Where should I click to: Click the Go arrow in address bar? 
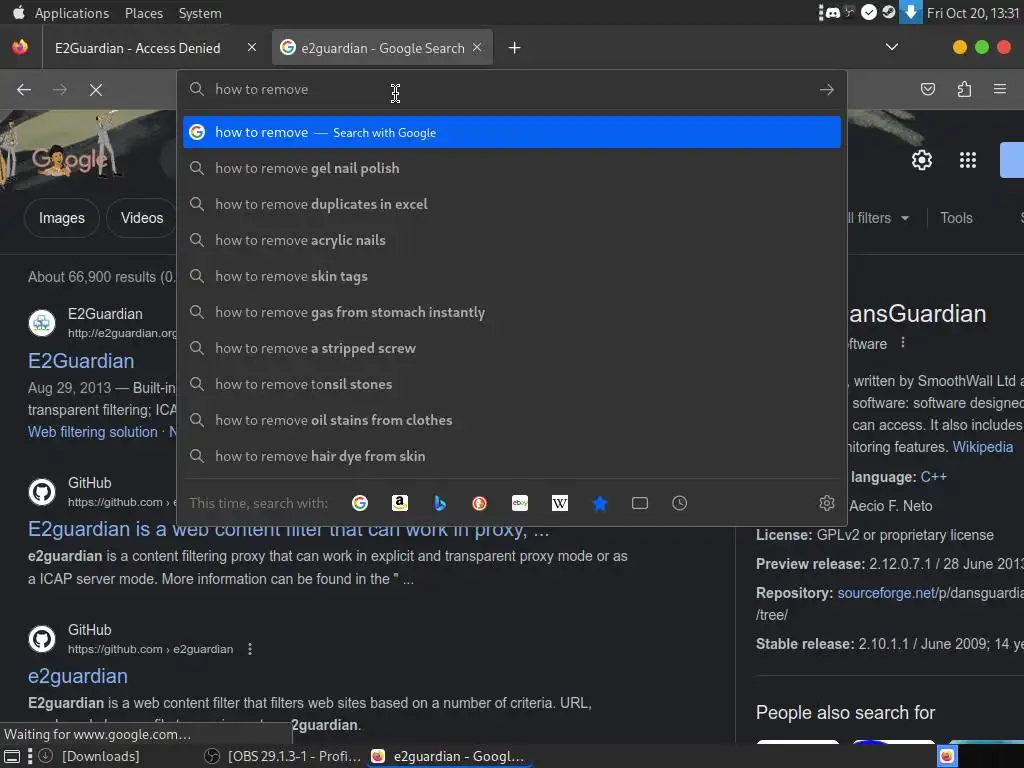827,89
